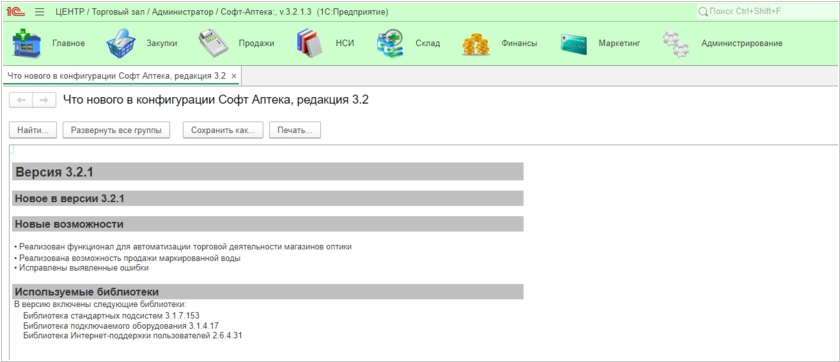Go back with the left arrow
Image resolution: width=840 pixels, height=362 pixels.
pyautogui.click(x=21, y=100)
